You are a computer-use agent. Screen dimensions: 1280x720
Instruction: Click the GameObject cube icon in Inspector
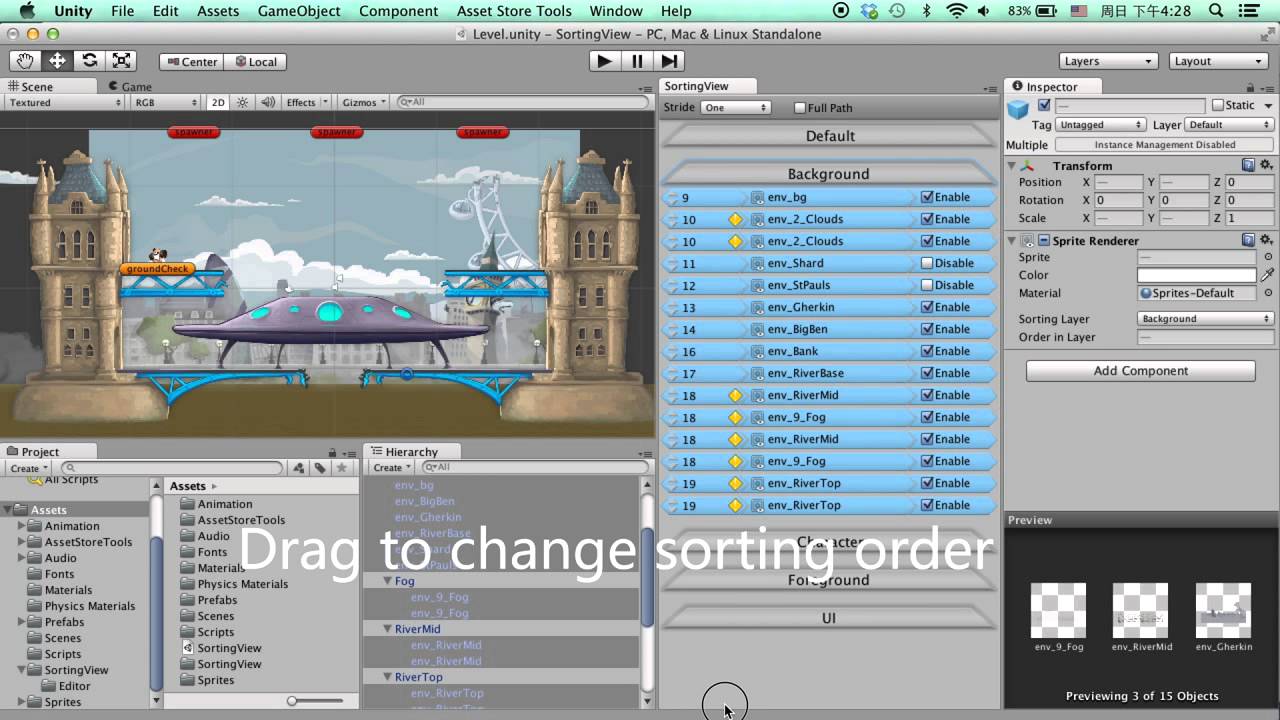coord(1018,109)
